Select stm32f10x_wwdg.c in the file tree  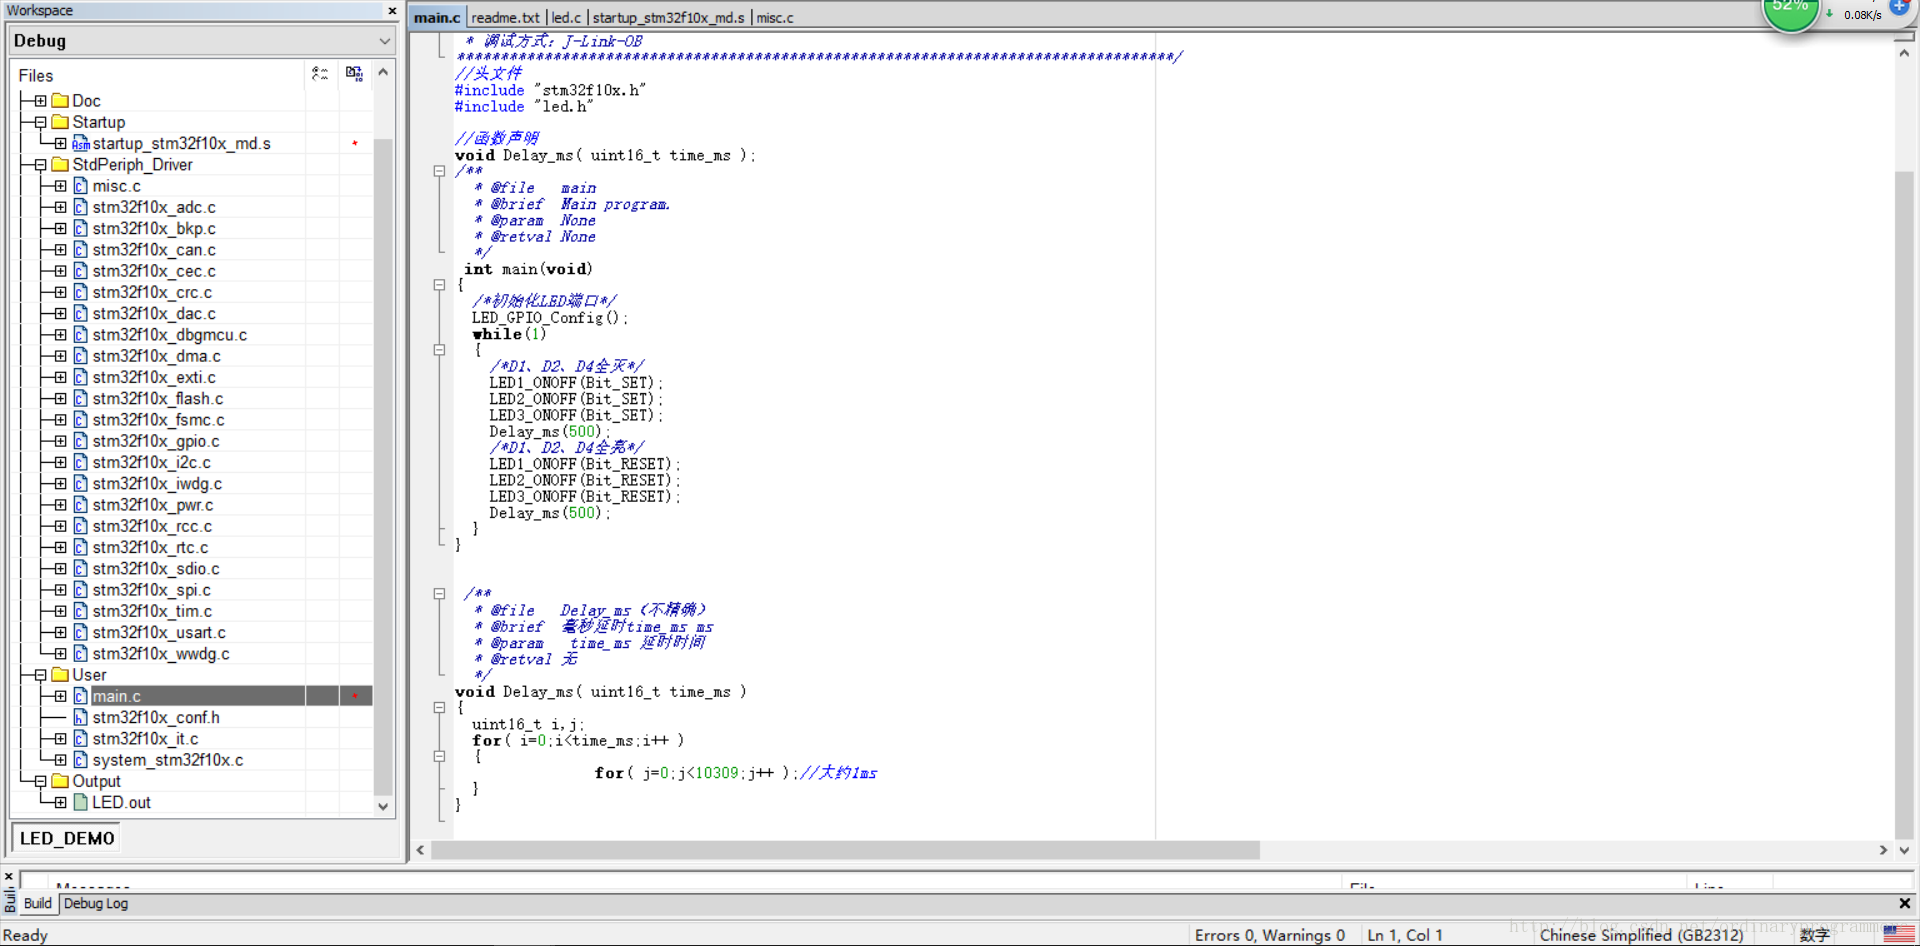pos(161,654)
